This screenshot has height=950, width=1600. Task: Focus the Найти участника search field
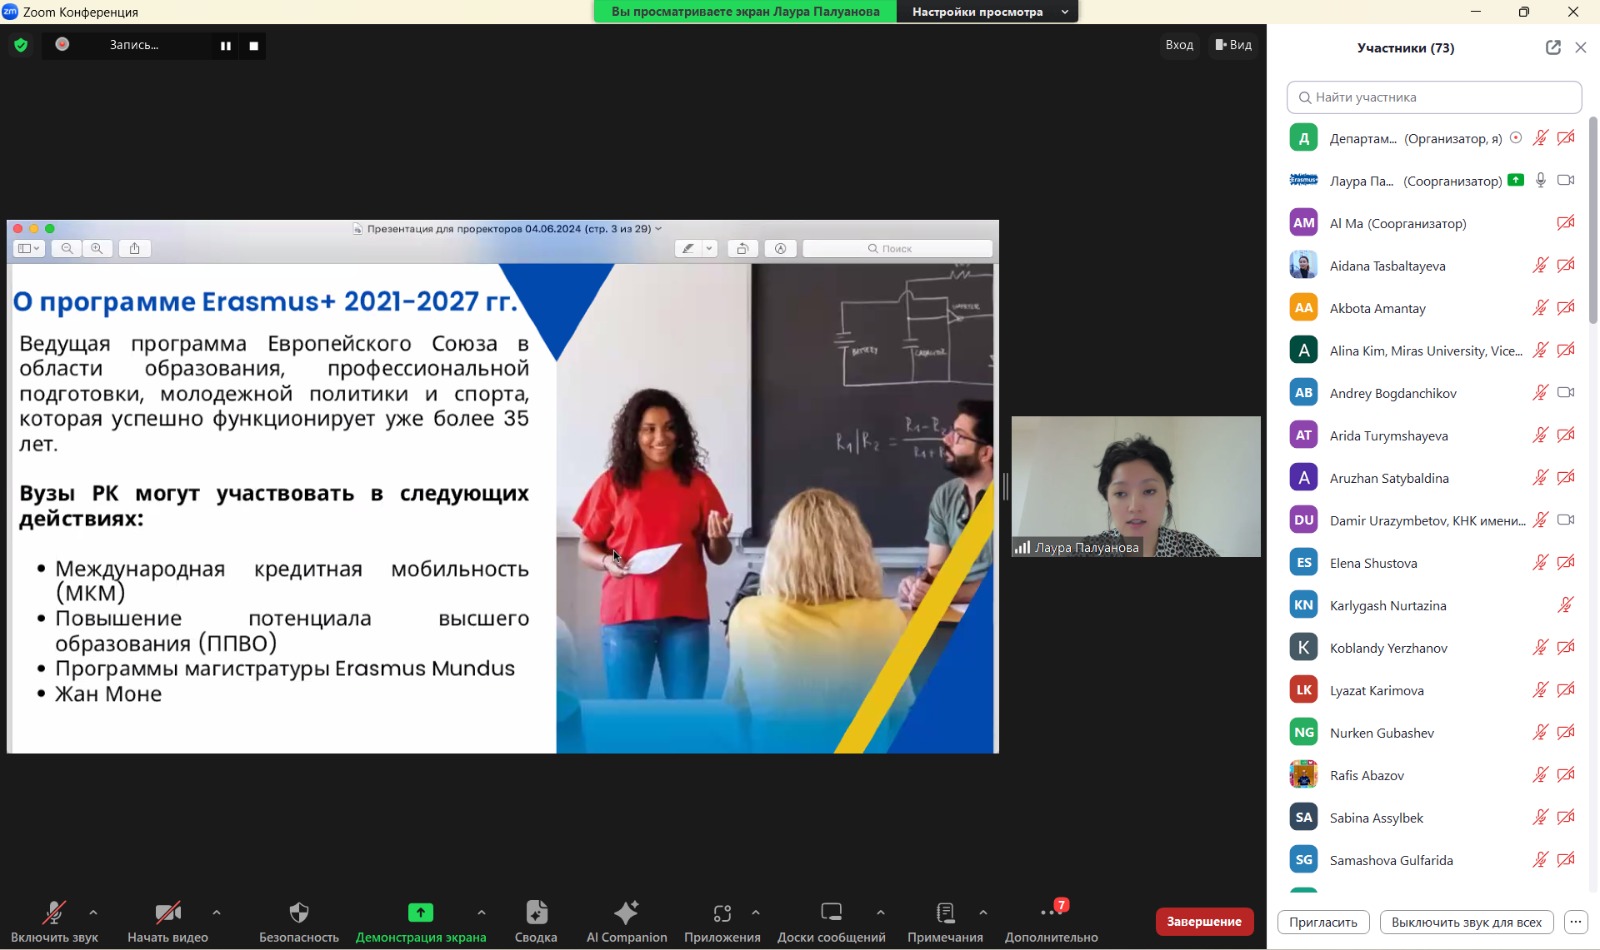[1434, 97]
